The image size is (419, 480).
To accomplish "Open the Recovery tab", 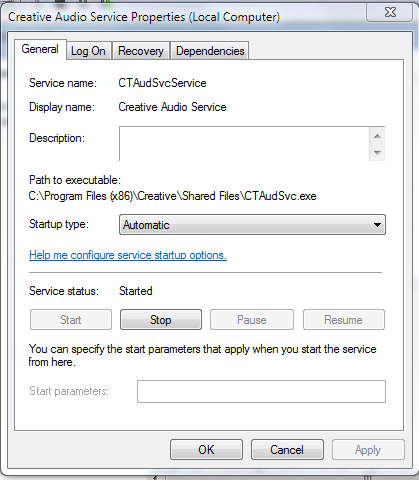I will tap(141, 51).
